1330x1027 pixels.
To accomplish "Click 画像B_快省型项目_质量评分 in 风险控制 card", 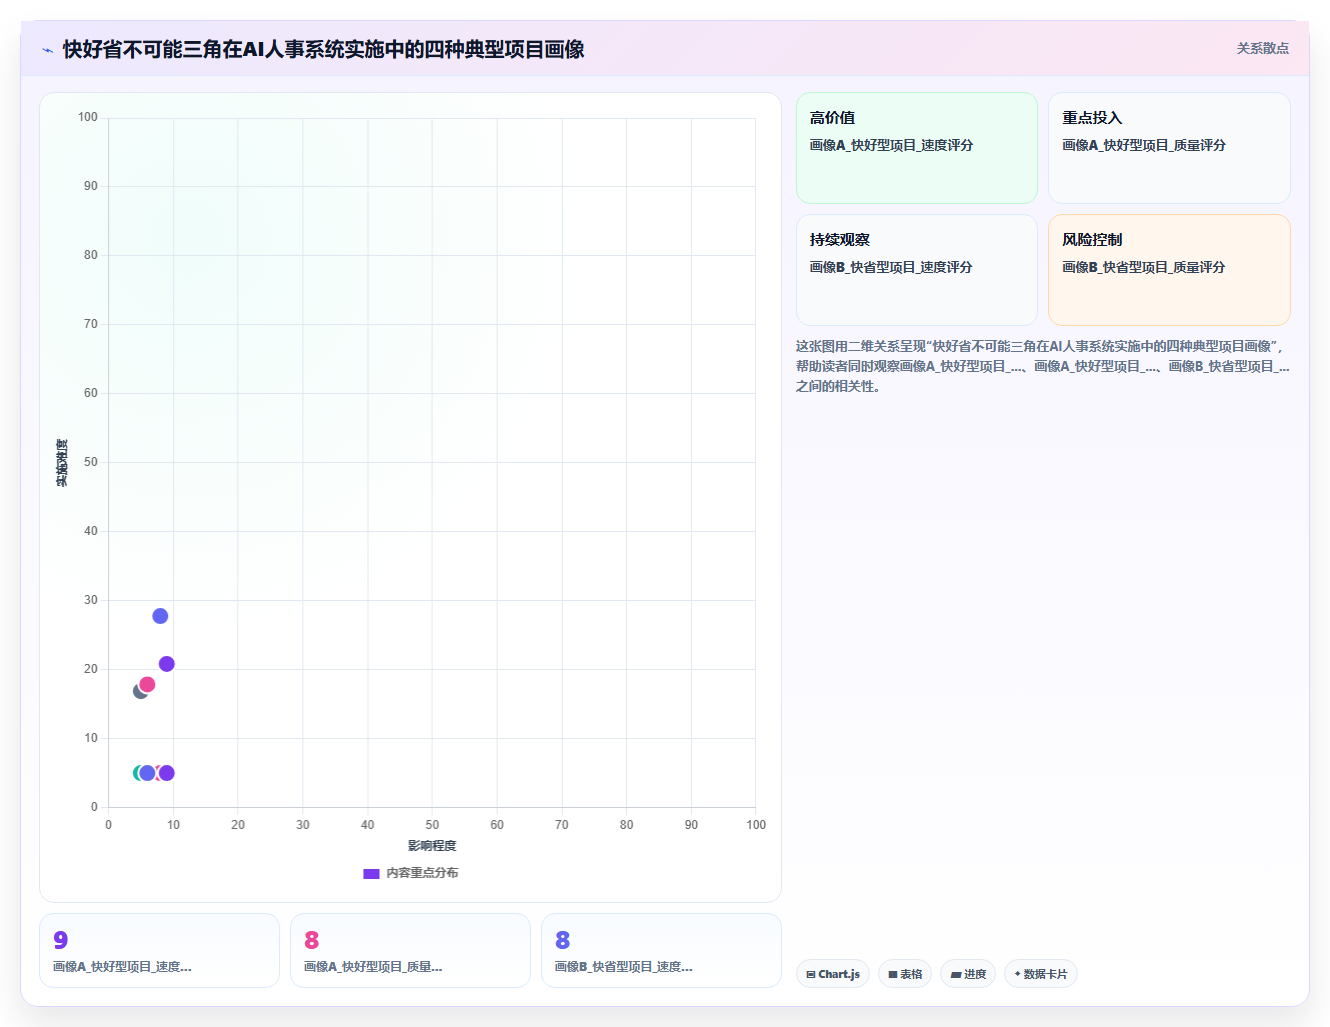I will [1144, 267].
